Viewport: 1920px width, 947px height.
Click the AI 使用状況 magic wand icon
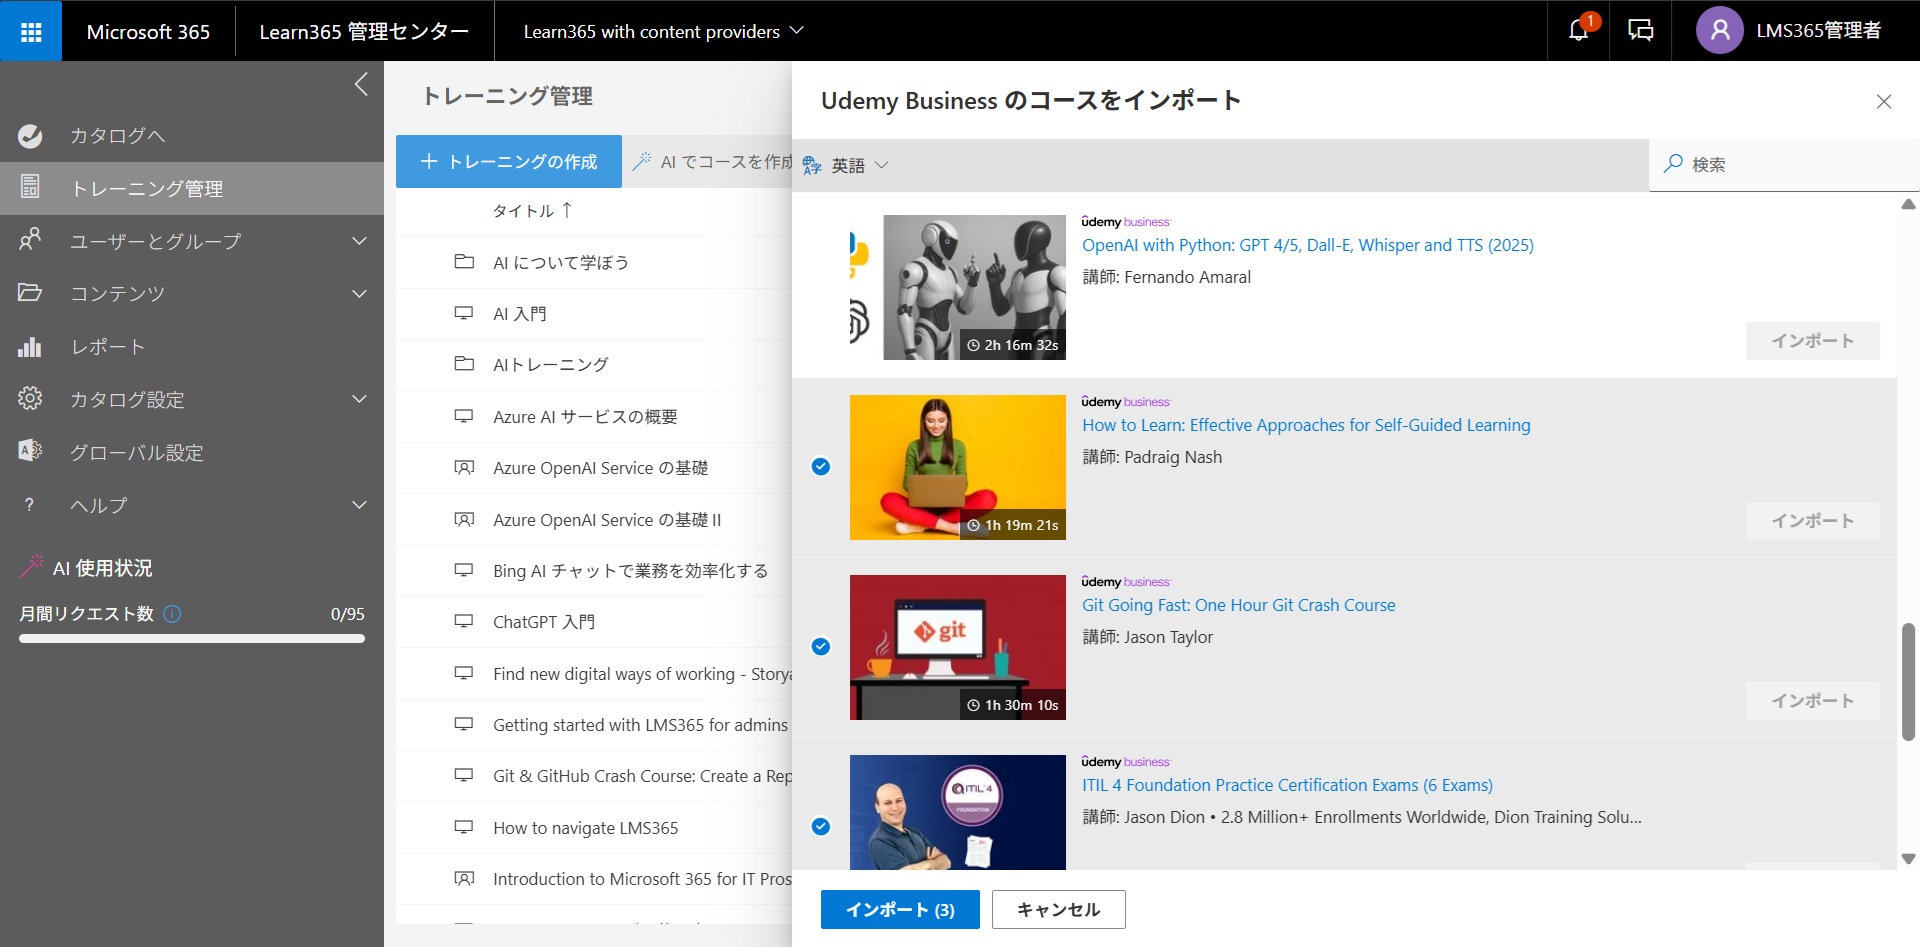(x=32, y=567)
